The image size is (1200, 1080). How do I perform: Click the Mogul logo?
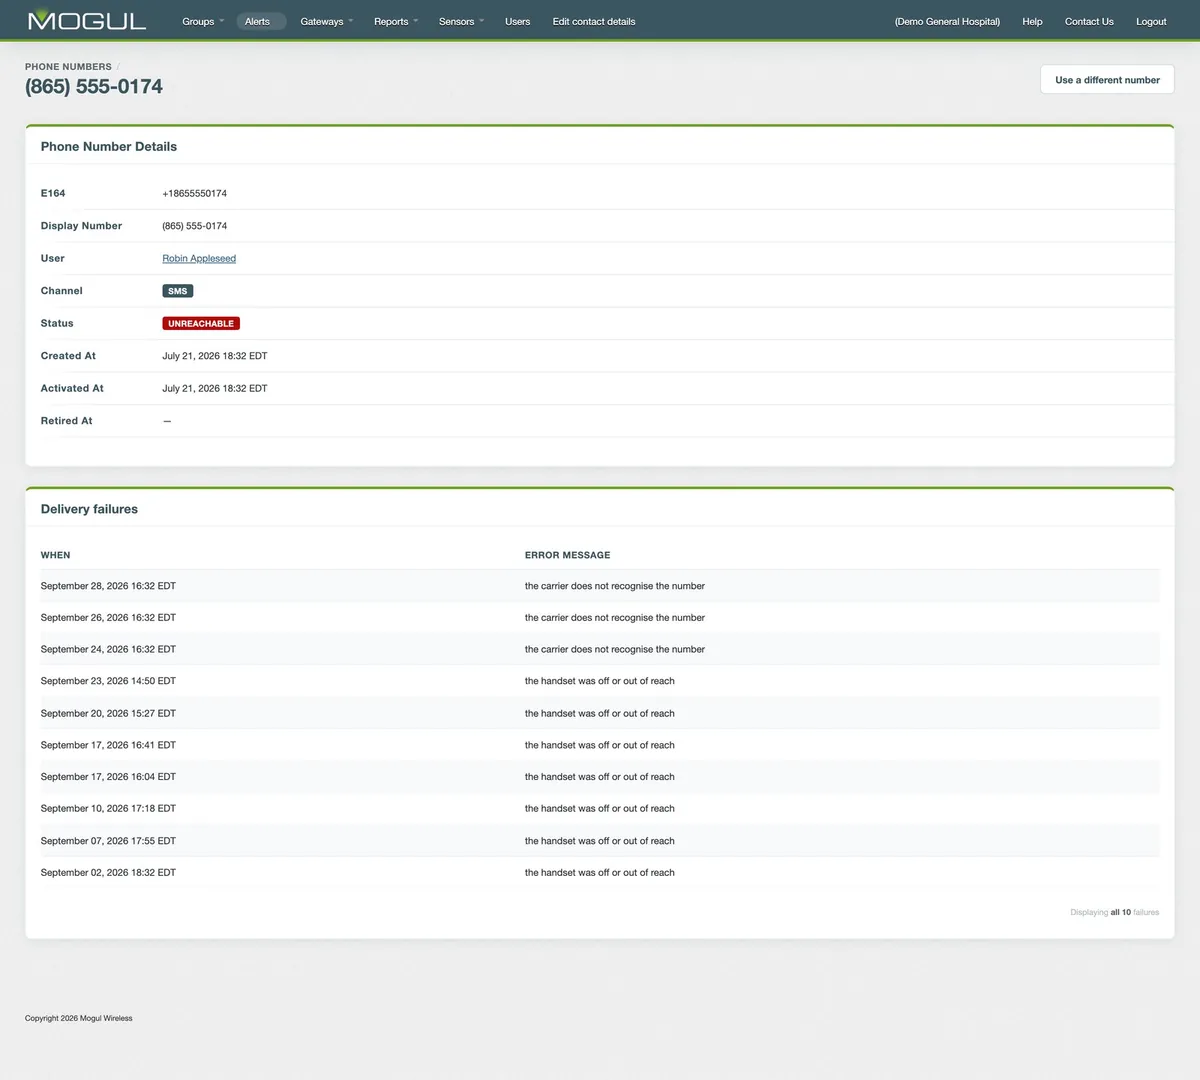[x=87, y=20]
